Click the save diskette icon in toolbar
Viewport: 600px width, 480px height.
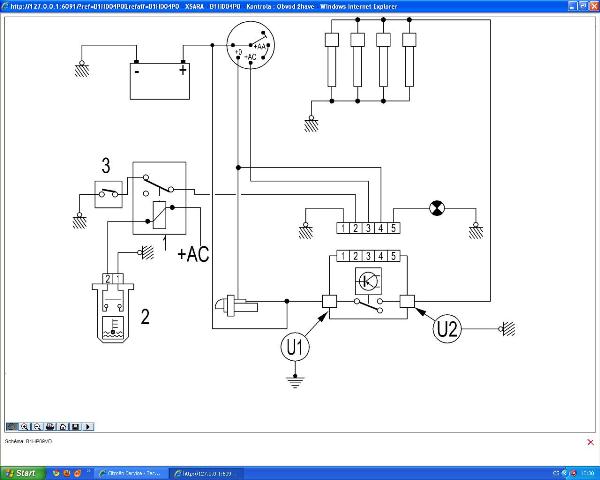[x=75, y=427]
